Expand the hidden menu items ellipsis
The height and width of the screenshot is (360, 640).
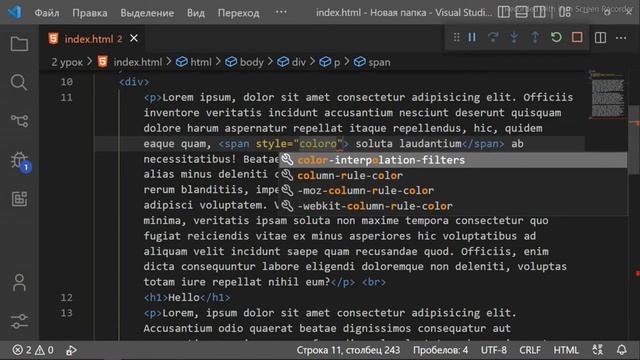click(x=281, y=12)
